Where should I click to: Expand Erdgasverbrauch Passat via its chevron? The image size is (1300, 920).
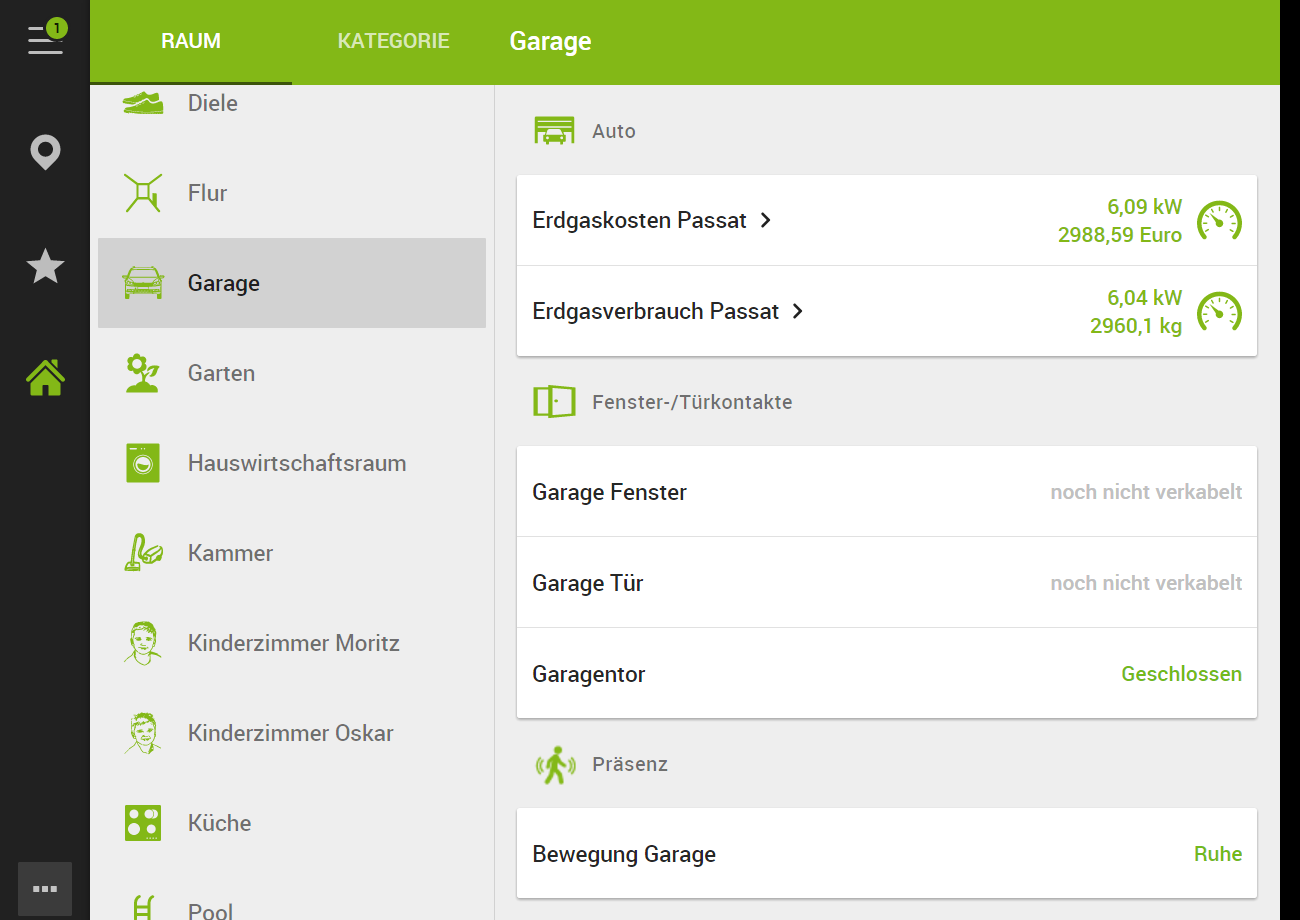[798, 311]
